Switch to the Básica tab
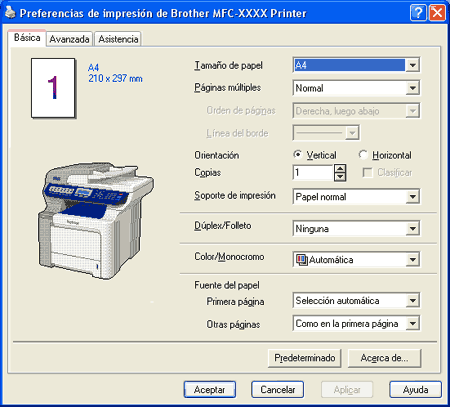Viewport: 450px width, 407px height. (27, 38)
